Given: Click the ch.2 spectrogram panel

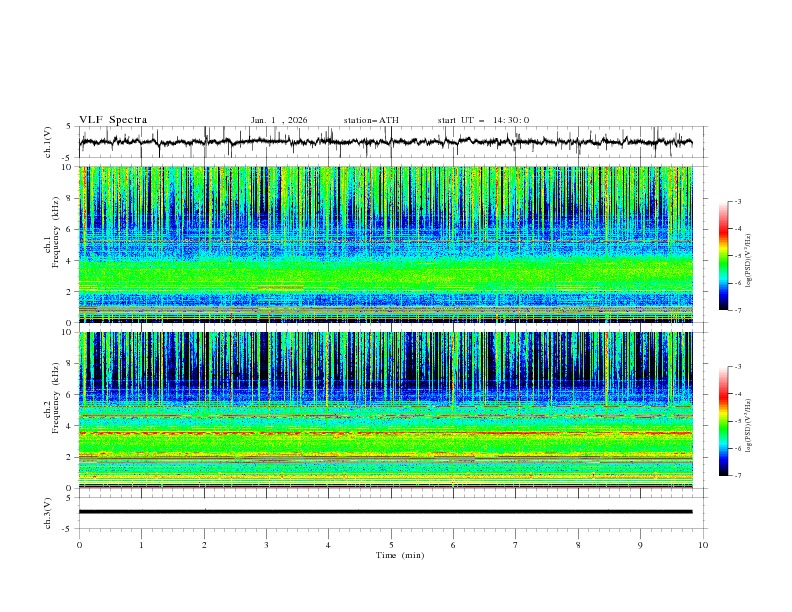Looking at the screenshot, I should 385,410.
